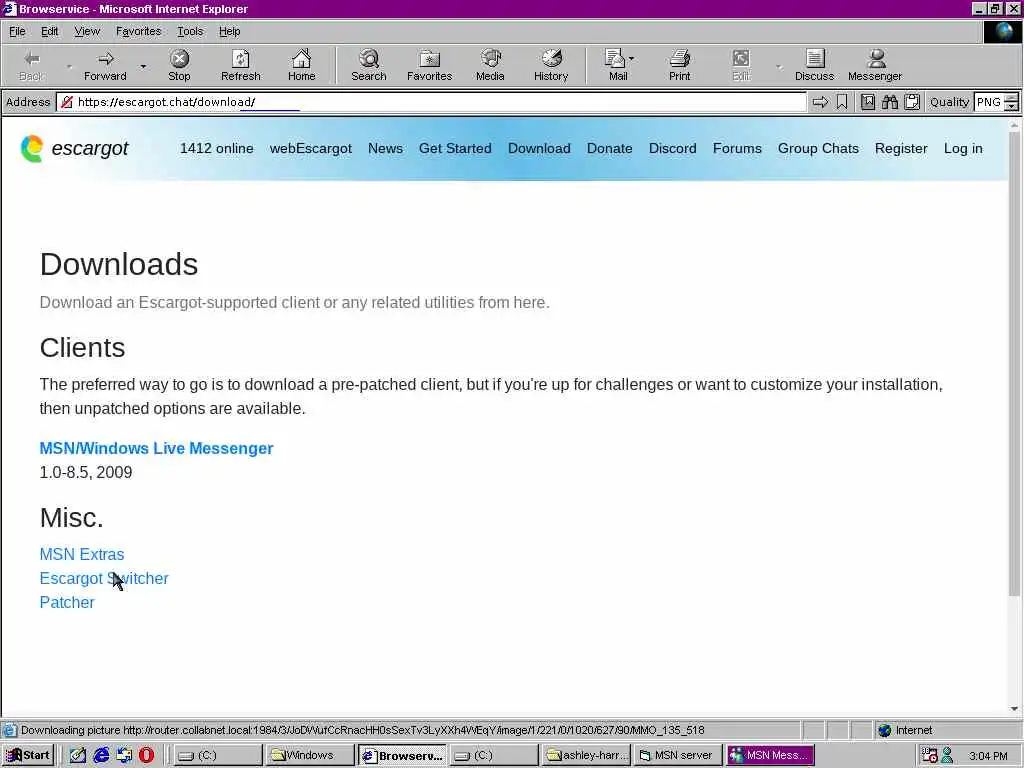Viewport: 1024px width, 768px height.
Task: Click the page vertical scrollbar thumb
Action: tap(1014, 362)
